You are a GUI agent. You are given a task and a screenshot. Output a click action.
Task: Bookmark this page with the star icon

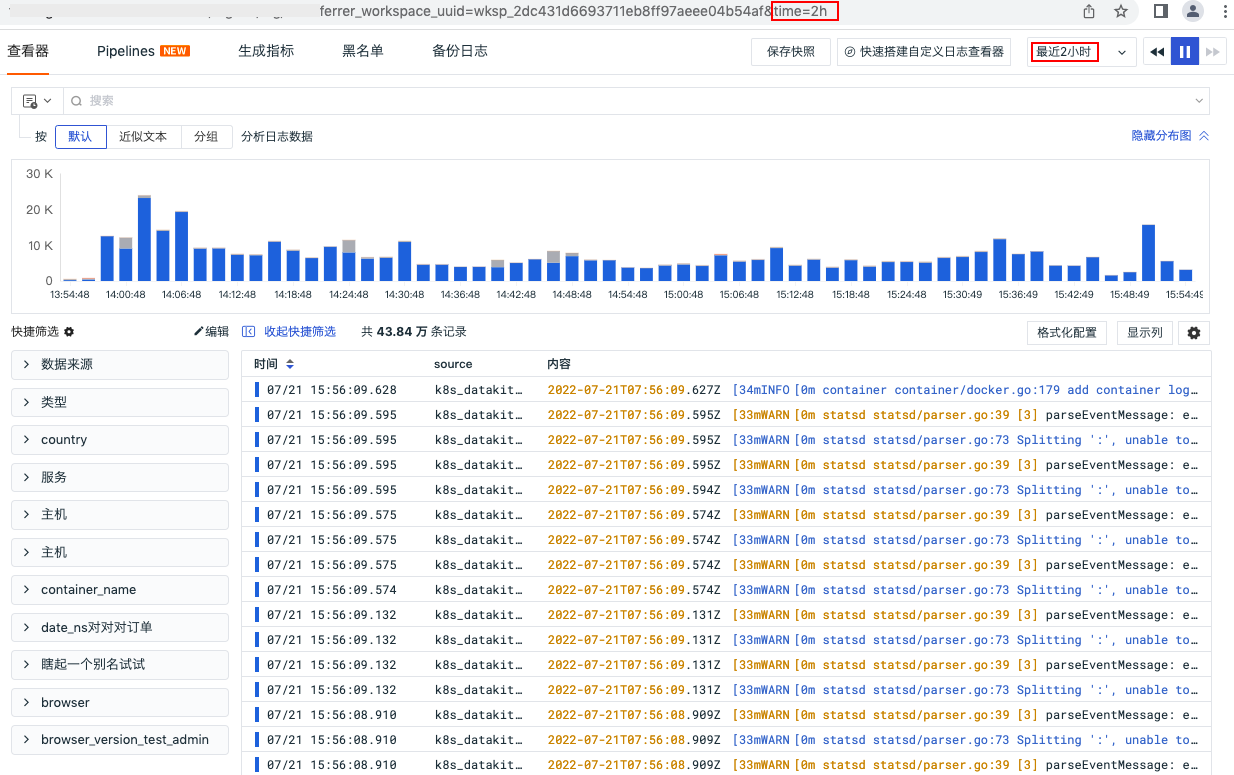tap(1121, 11)
